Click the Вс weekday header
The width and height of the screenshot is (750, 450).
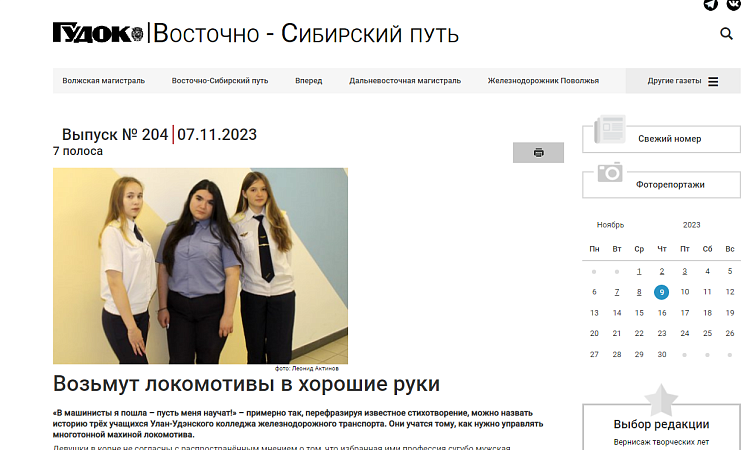(730, 249)
